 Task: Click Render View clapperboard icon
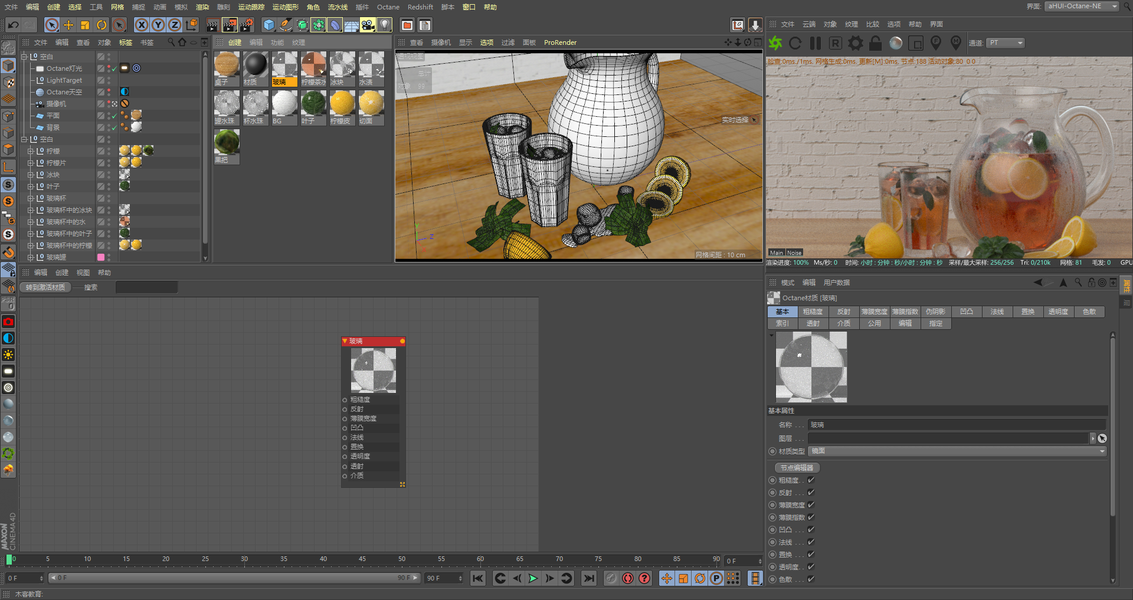212,25
